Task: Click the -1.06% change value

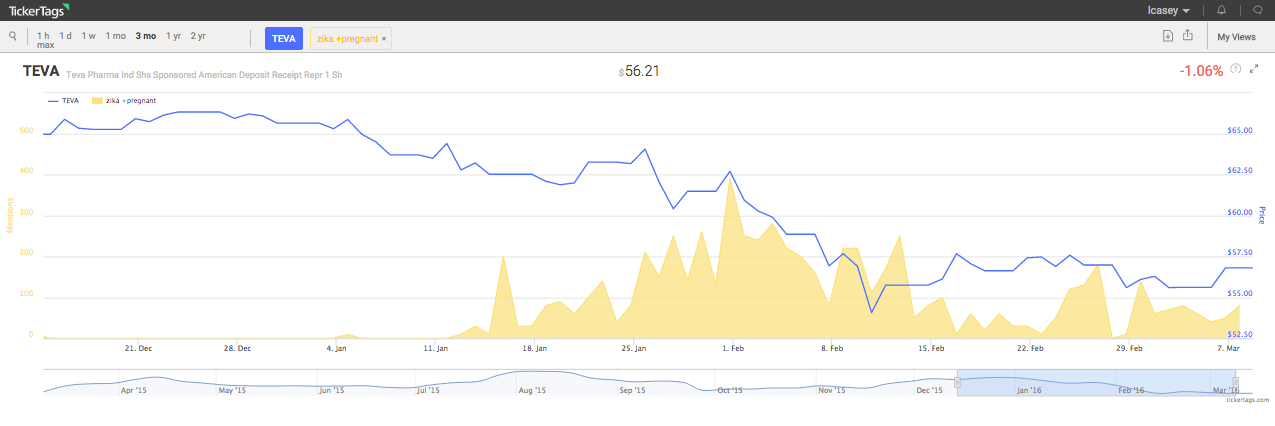Action: point(1202,71)
